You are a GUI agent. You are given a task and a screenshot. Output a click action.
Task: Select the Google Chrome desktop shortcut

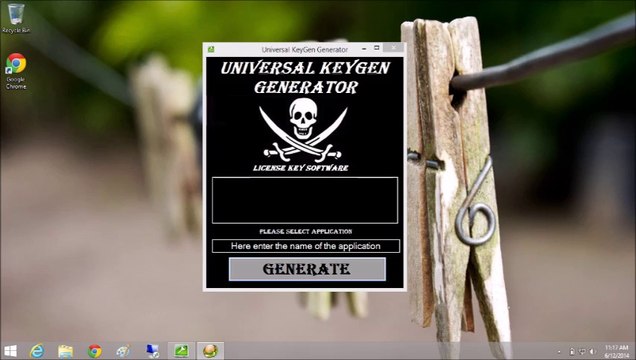pyautogui.click(x=16, y=71)
